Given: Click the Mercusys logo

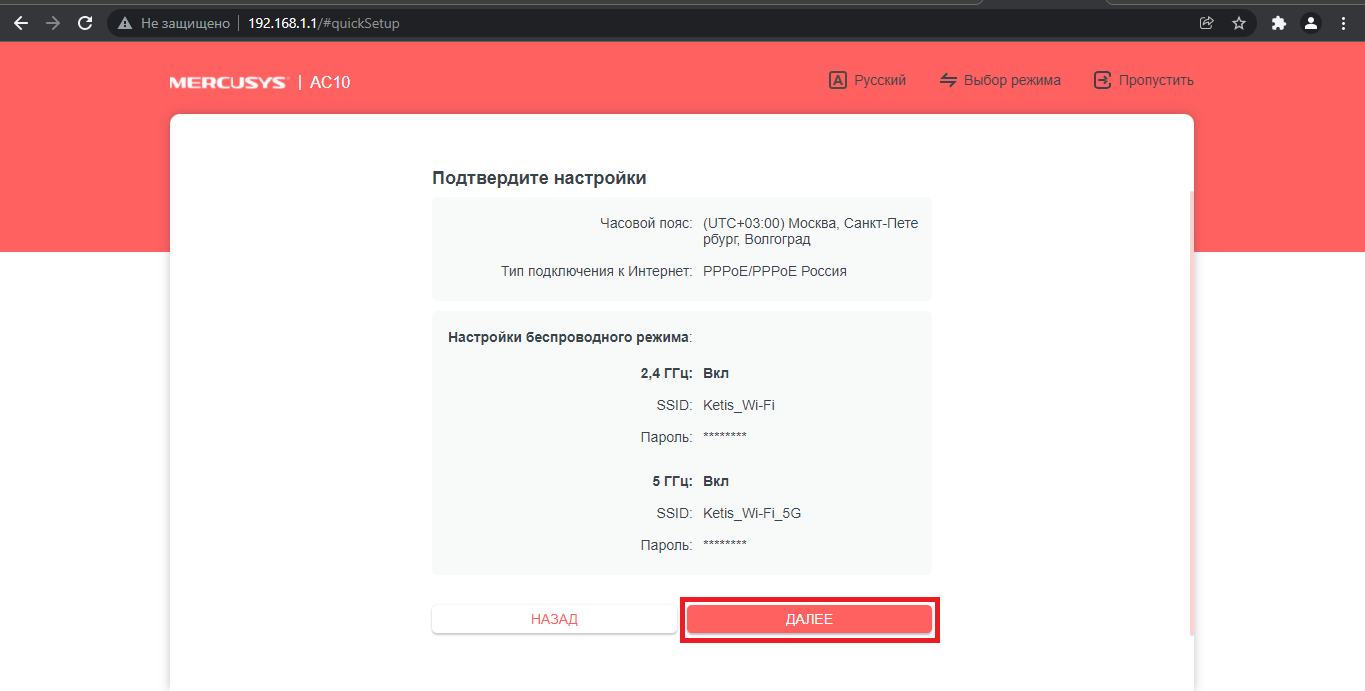Looking at the screenshot, I should coord(228,82).
